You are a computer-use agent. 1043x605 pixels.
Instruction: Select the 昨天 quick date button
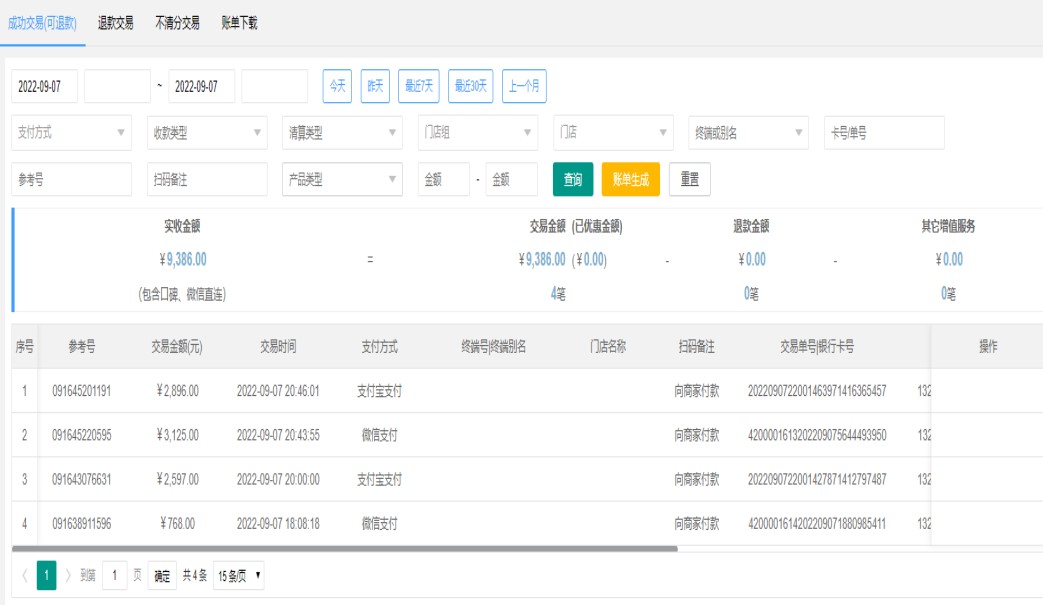[375, 86]
